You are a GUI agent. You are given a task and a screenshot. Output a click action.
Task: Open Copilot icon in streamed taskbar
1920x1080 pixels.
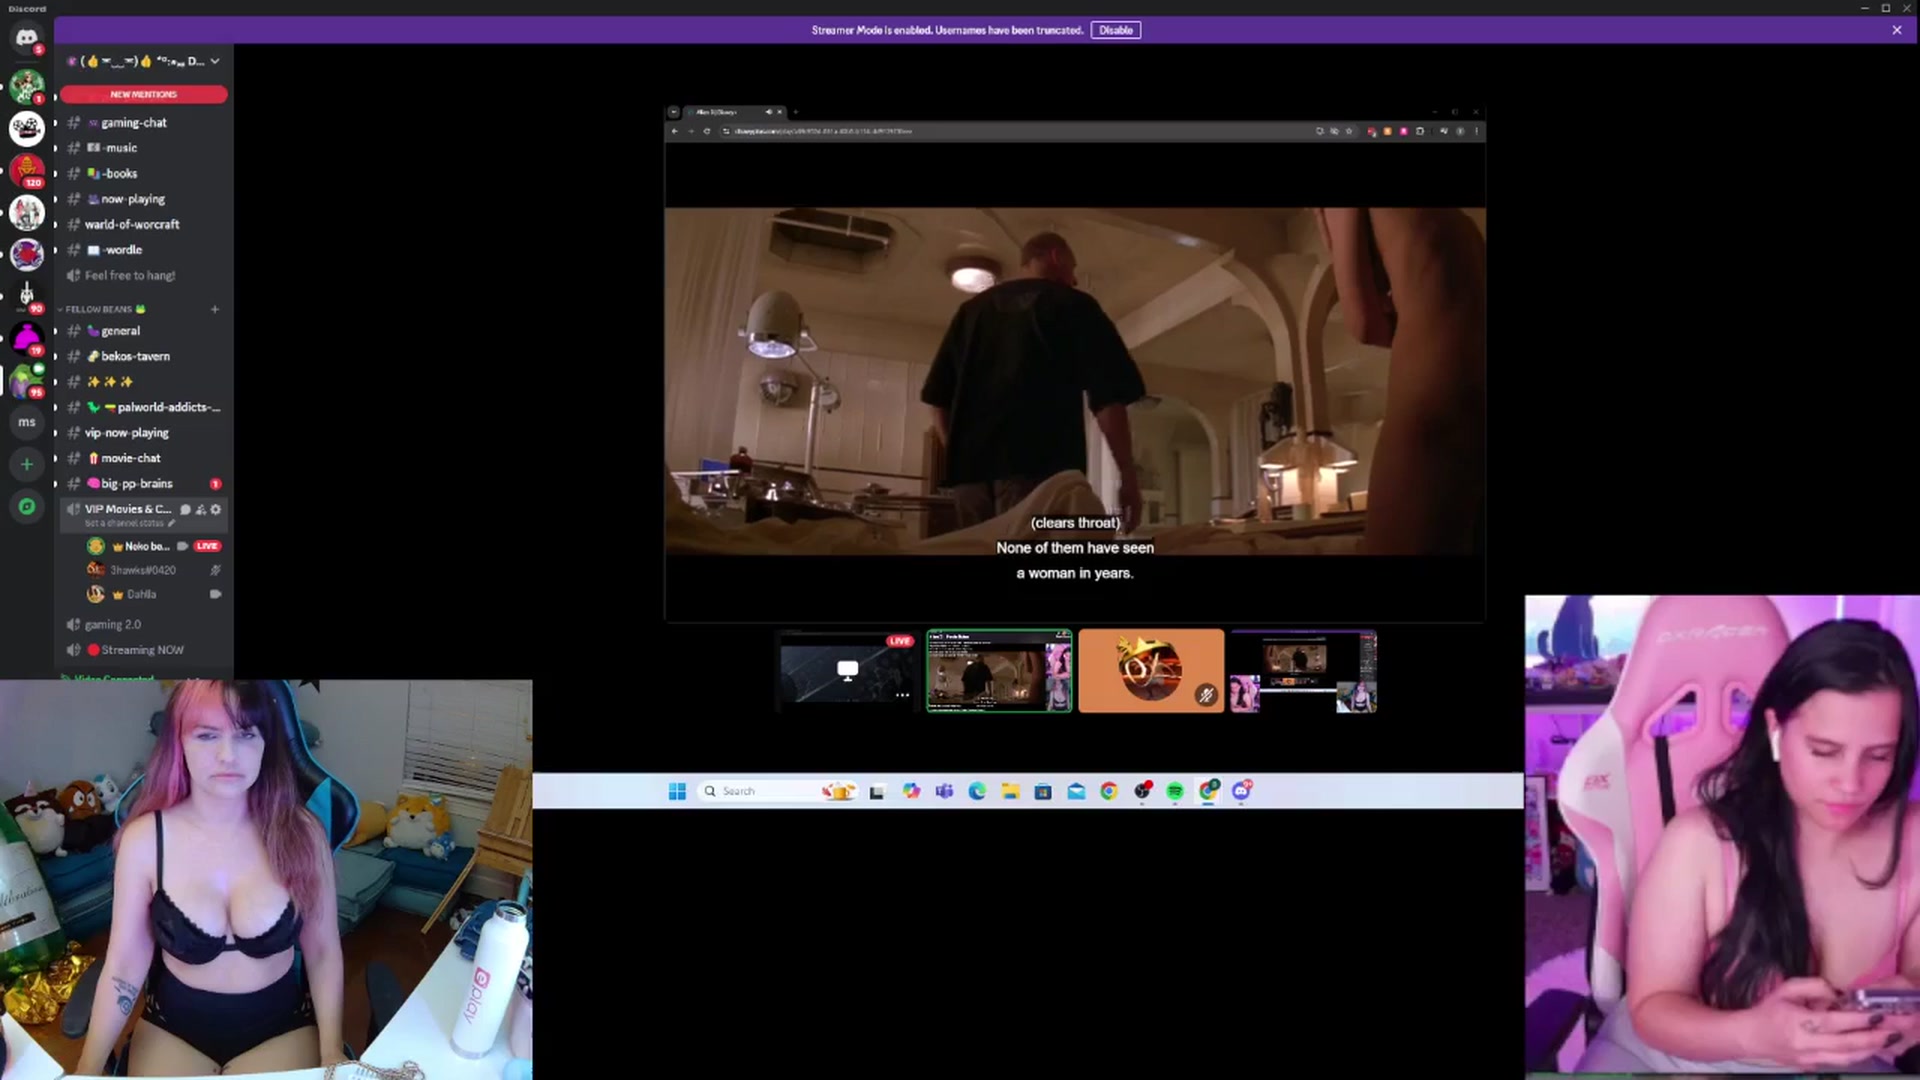tap(911, 791)
